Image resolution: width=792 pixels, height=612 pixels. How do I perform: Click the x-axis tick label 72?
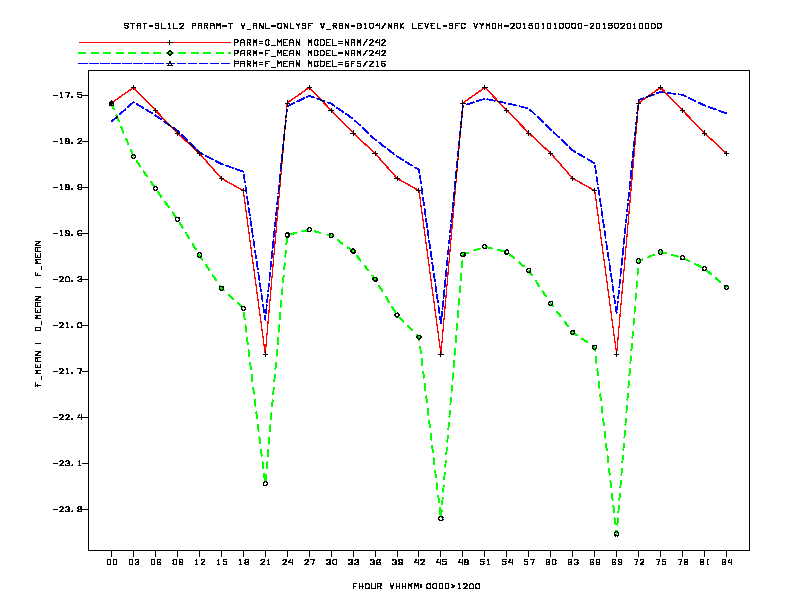(638, 562)
